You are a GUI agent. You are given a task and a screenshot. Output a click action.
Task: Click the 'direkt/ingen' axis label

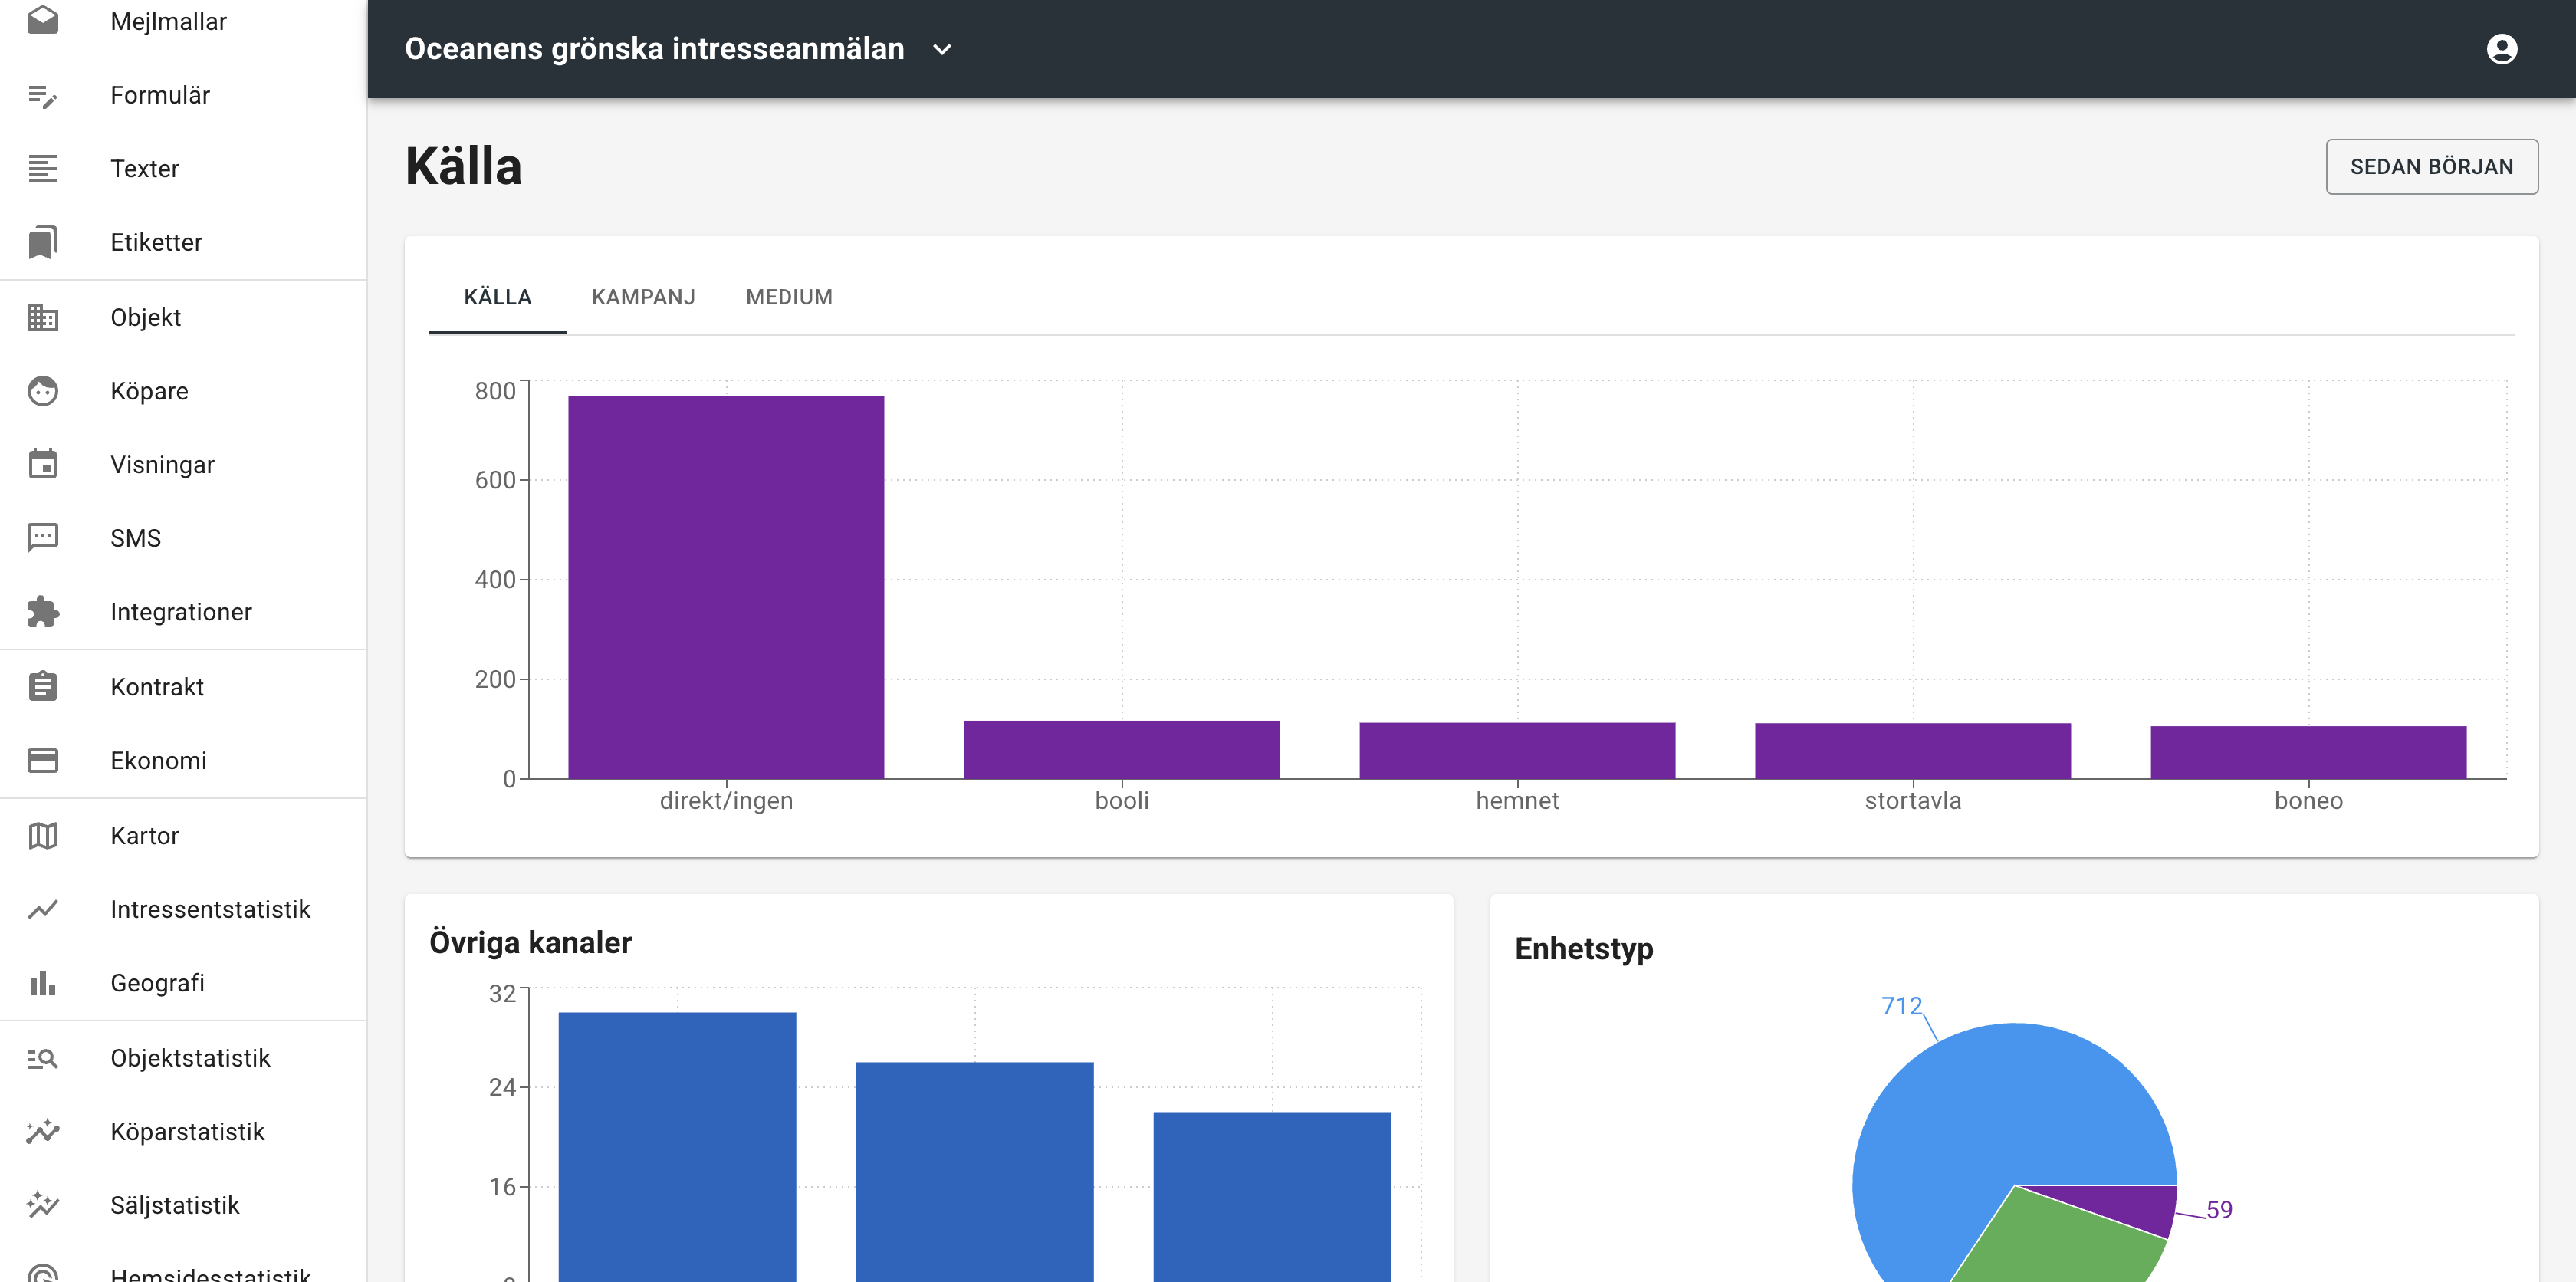pos(726,800)
